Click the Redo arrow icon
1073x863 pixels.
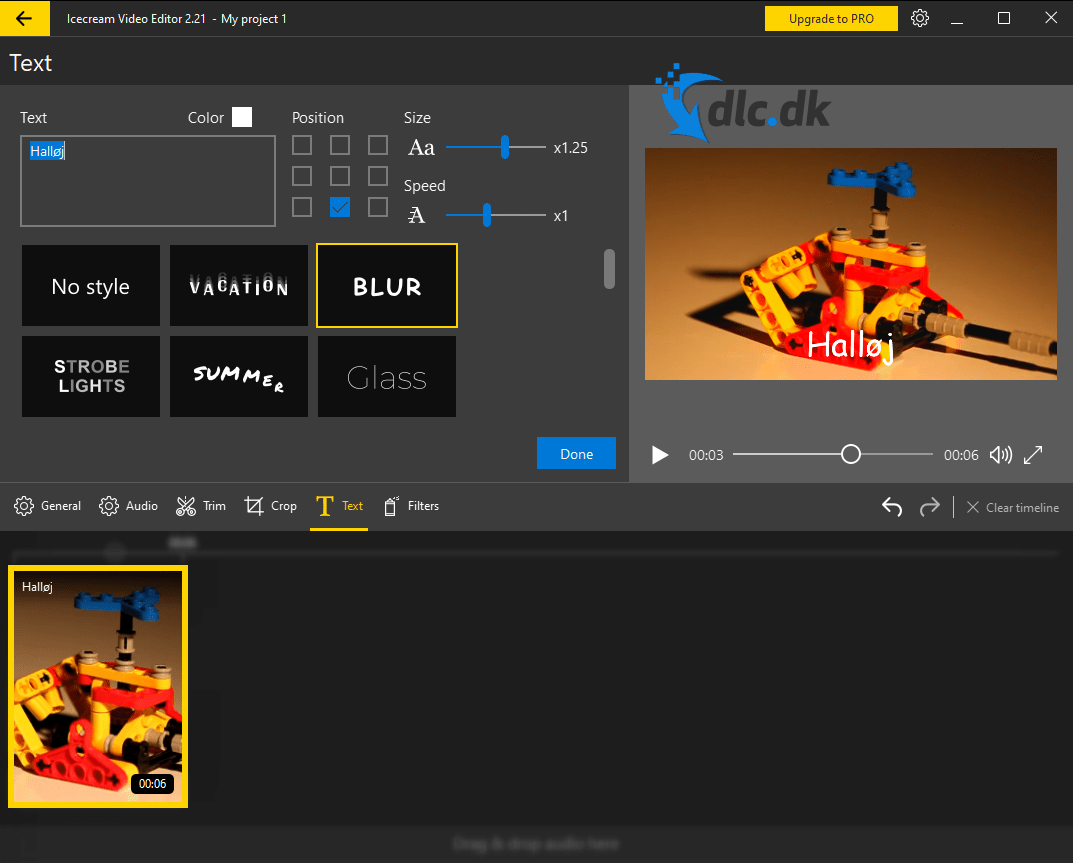click(x=930, y=507)
